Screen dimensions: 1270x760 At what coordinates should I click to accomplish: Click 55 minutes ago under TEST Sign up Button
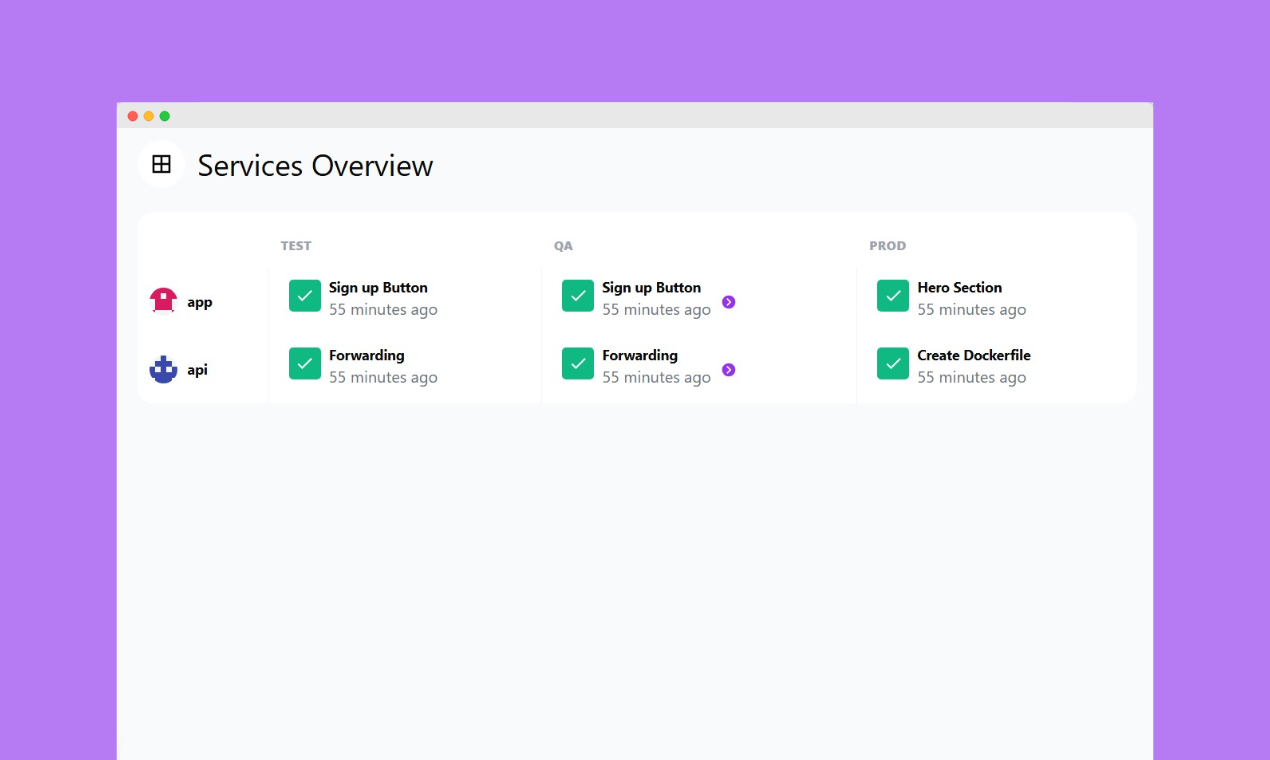[x=383, y=310]
